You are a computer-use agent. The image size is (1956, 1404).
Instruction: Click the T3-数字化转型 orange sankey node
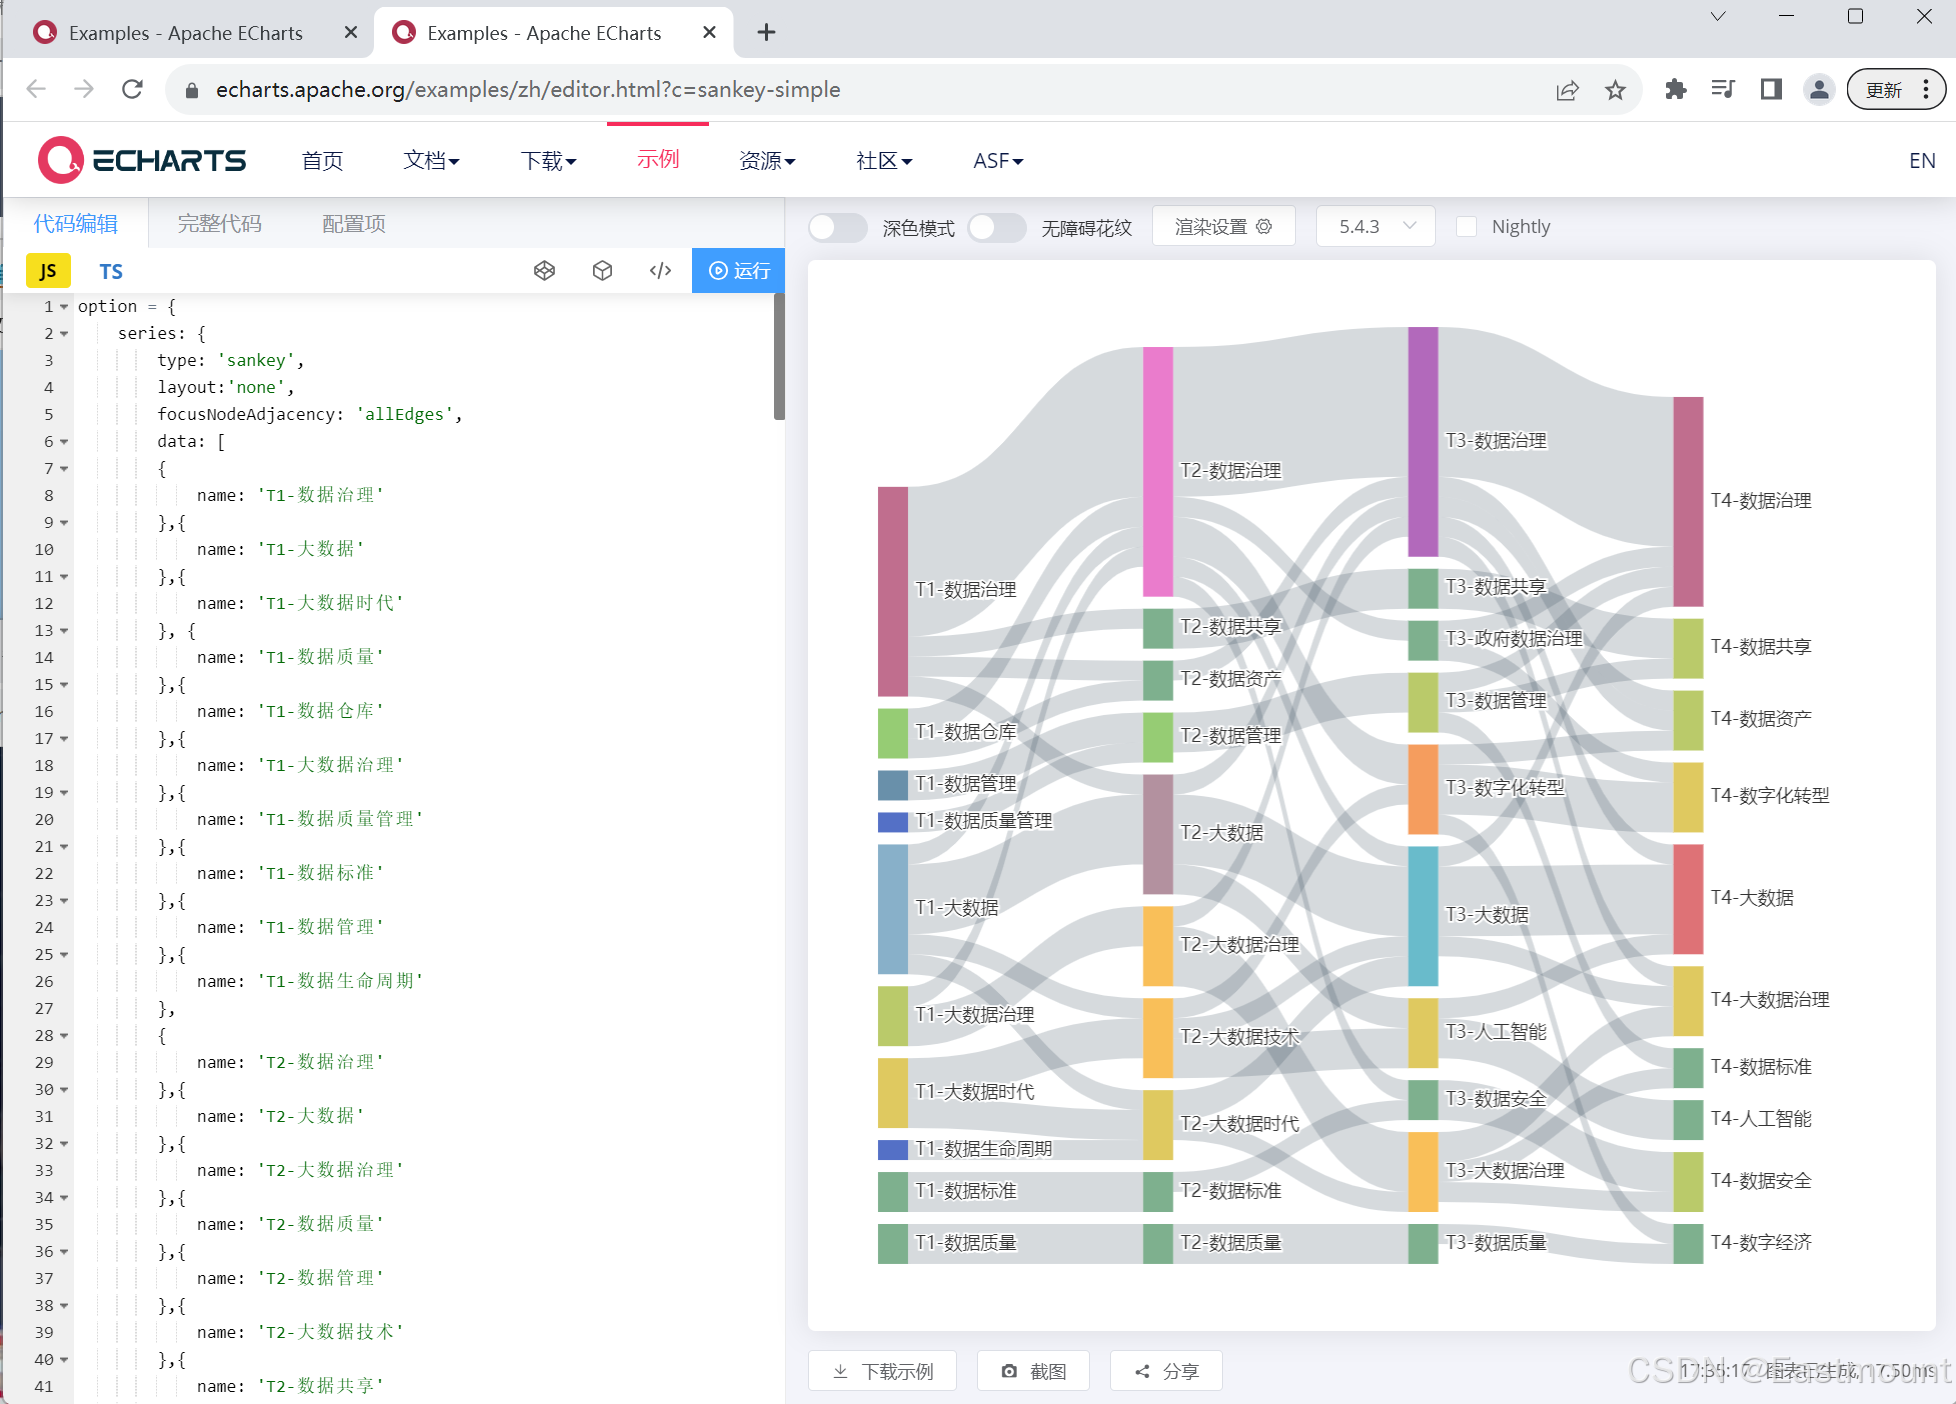coord(1423,788)
